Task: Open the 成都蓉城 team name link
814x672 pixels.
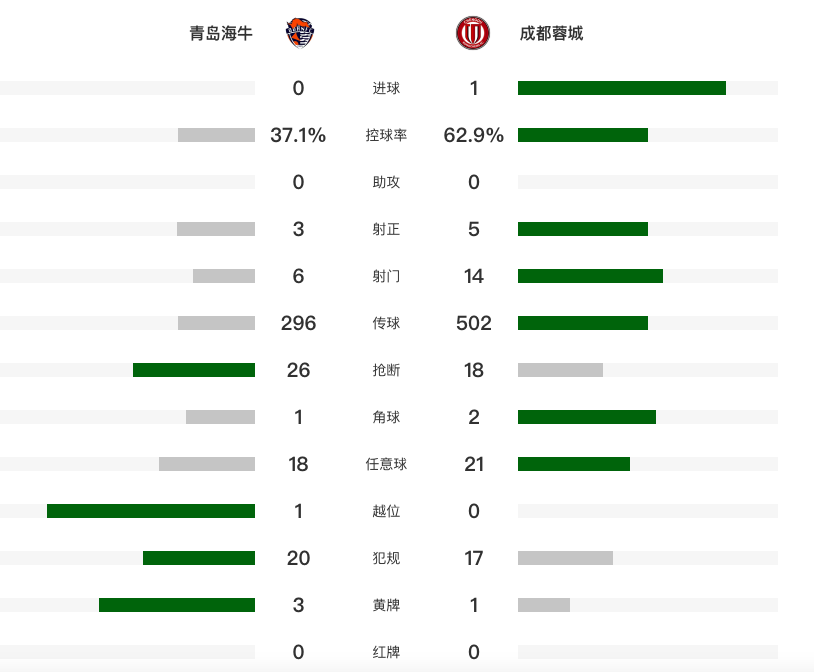Action: [551, 34]
